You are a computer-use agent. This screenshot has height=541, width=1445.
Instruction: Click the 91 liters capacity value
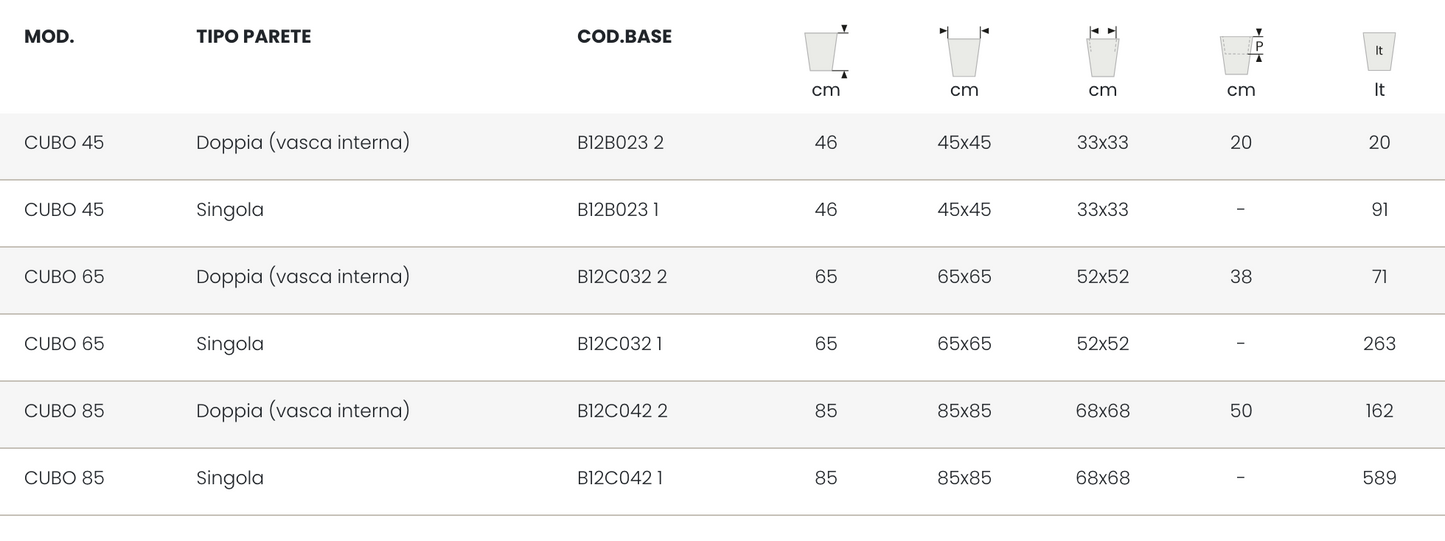click(x=1379, y=210)
